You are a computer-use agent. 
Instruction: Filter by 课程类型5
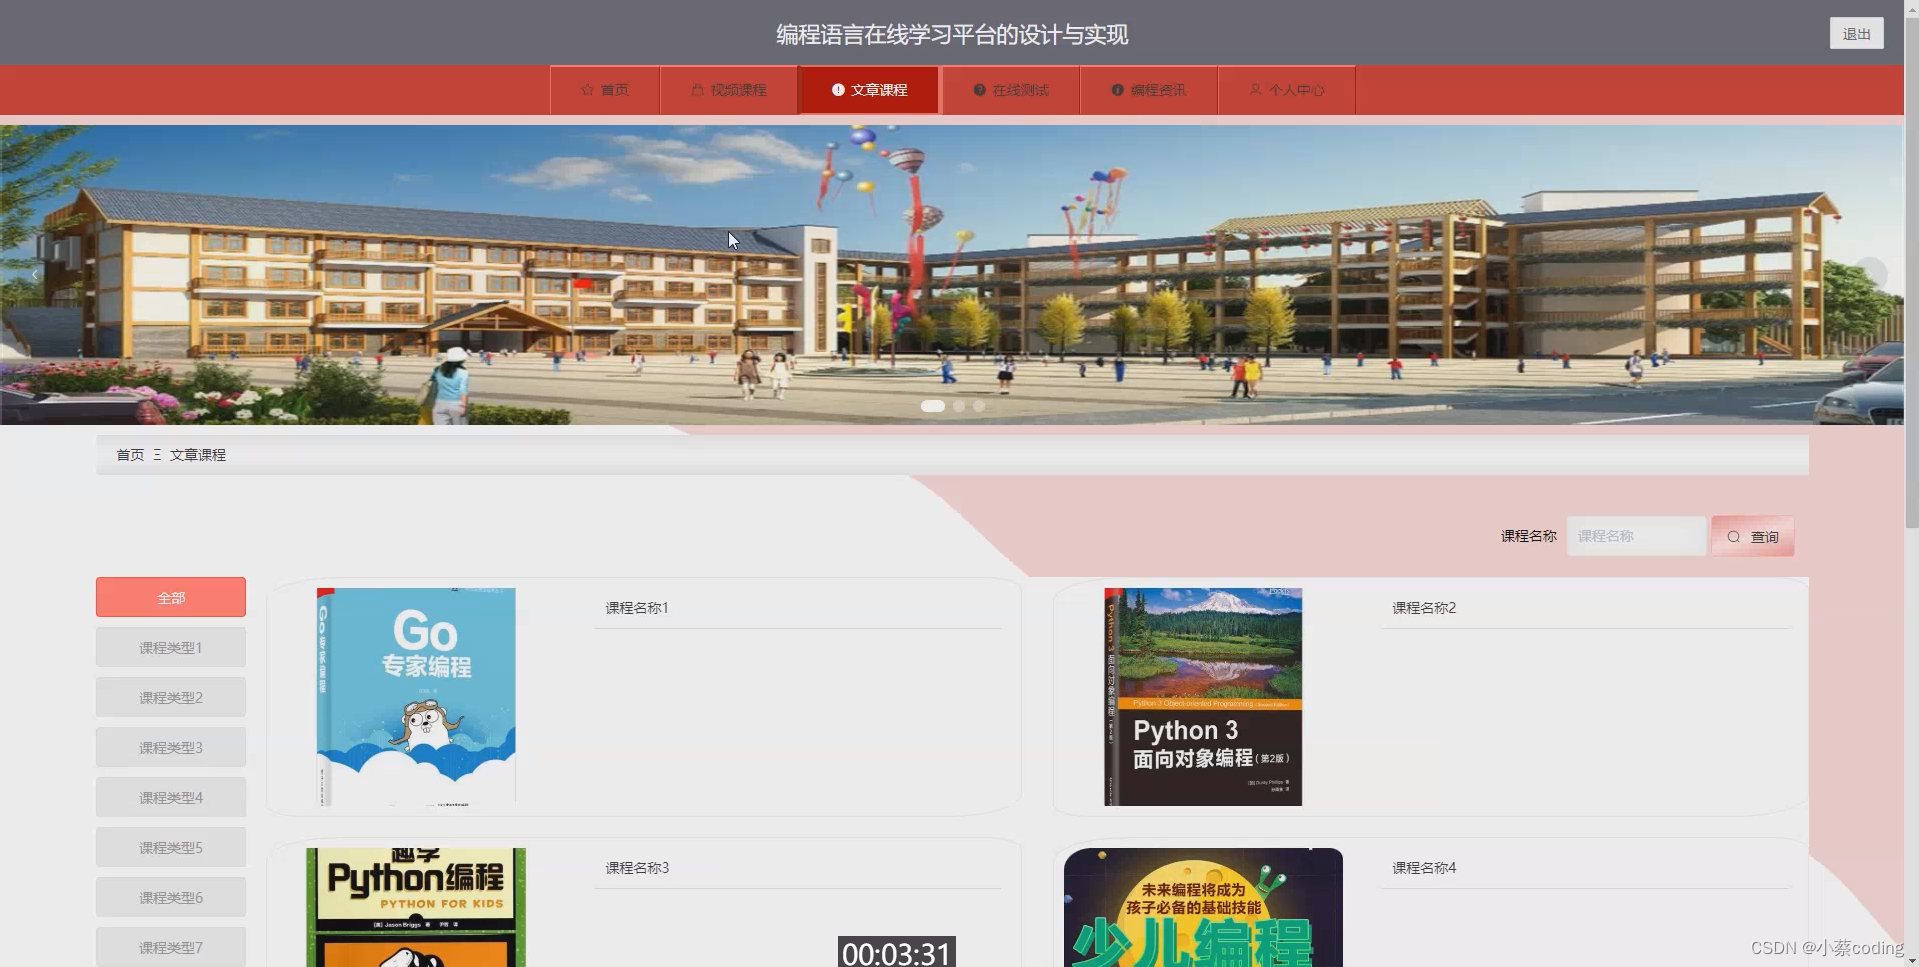(x=171, y=847)
